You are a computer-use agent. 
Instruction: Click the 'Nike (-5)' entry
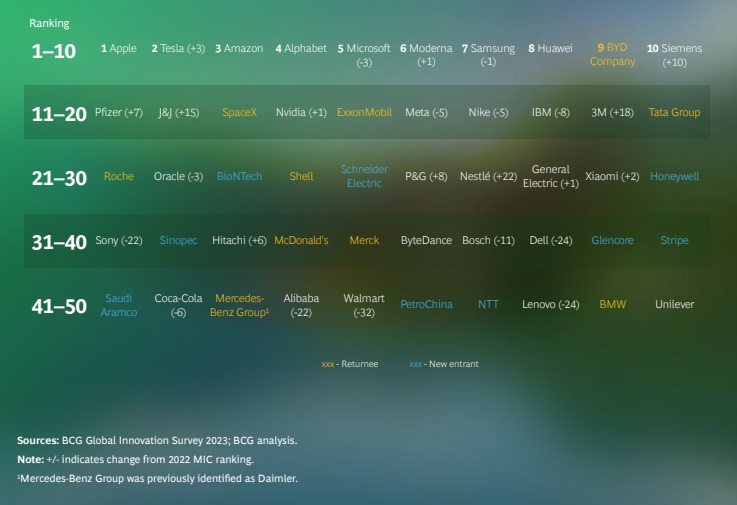[x=488, y=112]
